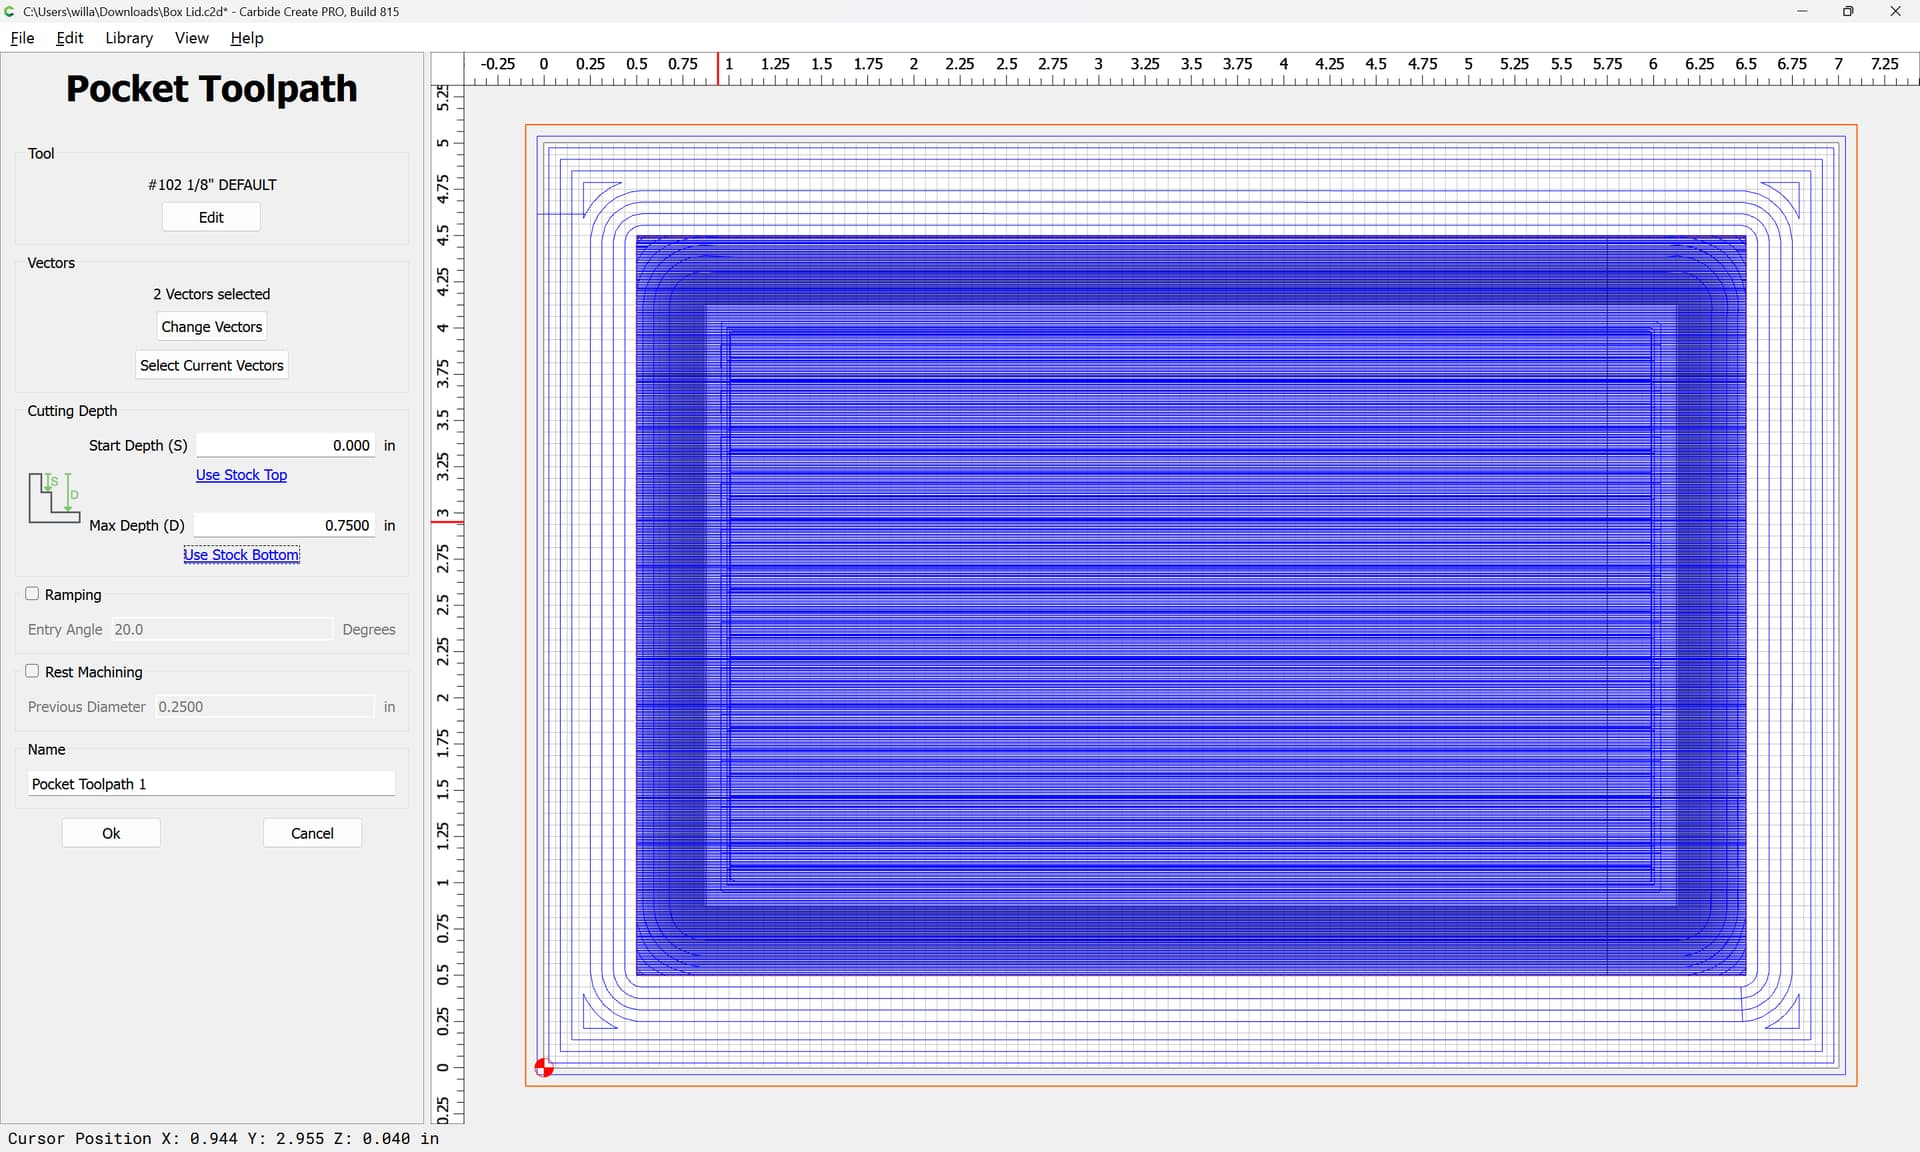Enable the Rest Machining checkbox
This screenshot has height=1152, width=1920.
[32, 671]
